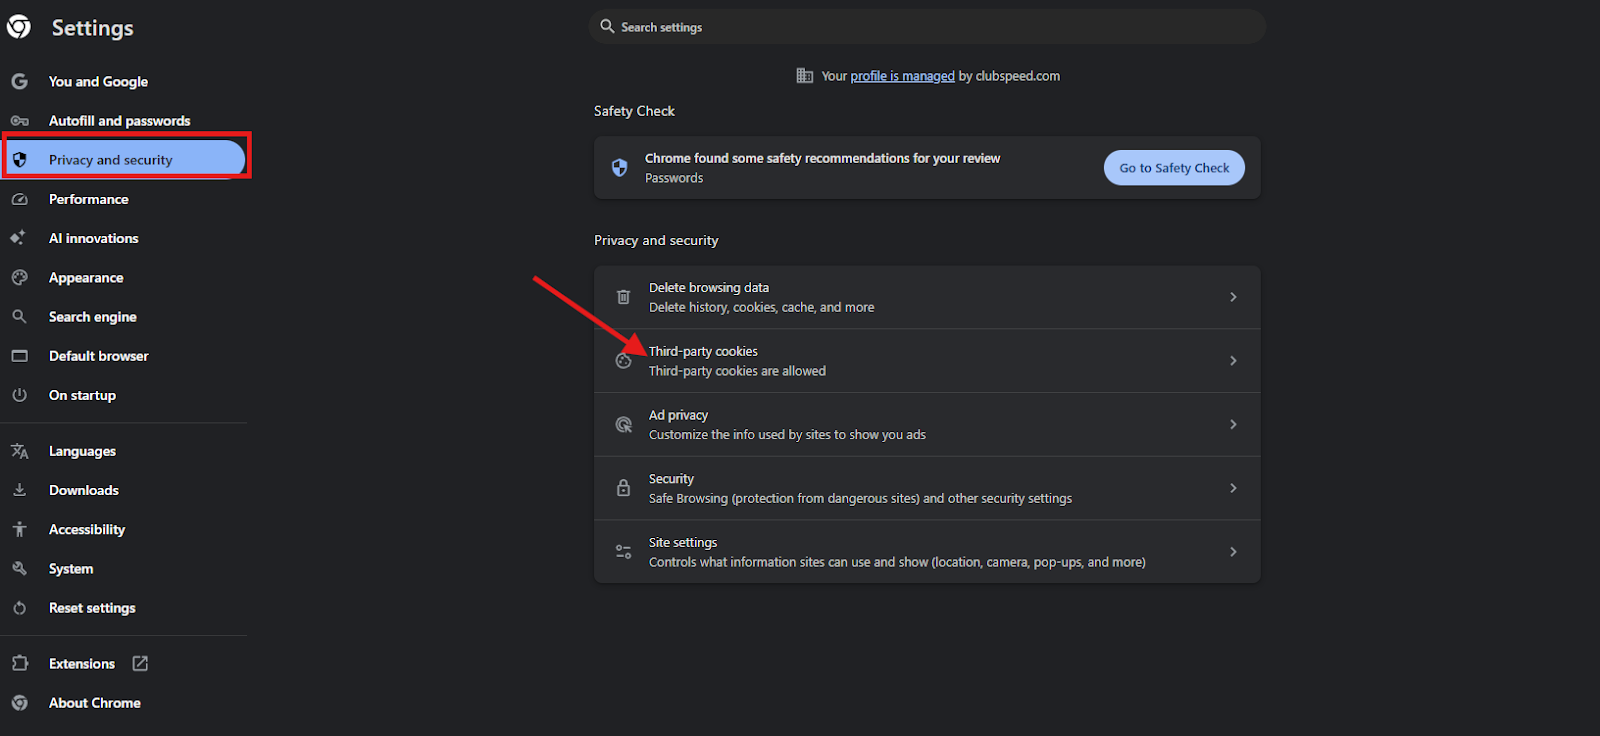Image resolution: width=1600 pixels, height=736 pixels.
Task: Click the translate icon for Languages
Action: 19,451
